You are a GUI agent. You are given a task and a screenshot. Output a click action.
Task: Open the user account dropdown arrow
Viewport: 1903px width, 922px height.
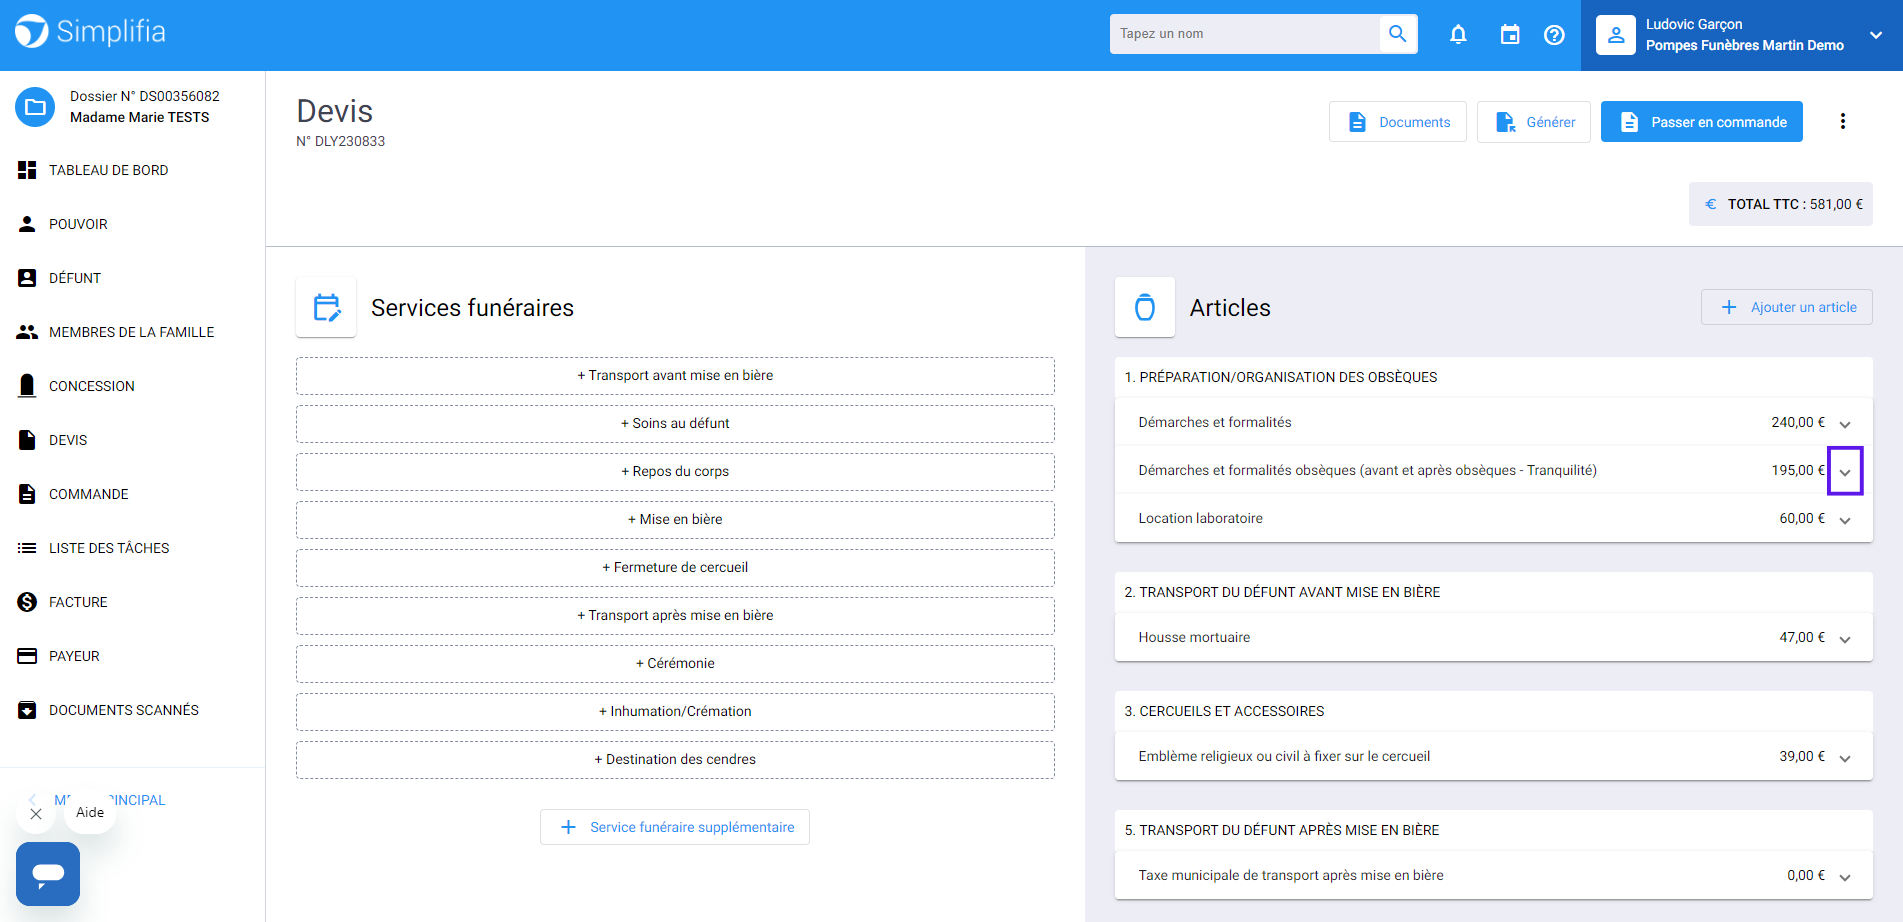pyautogui.click(x=1876, y=35)
